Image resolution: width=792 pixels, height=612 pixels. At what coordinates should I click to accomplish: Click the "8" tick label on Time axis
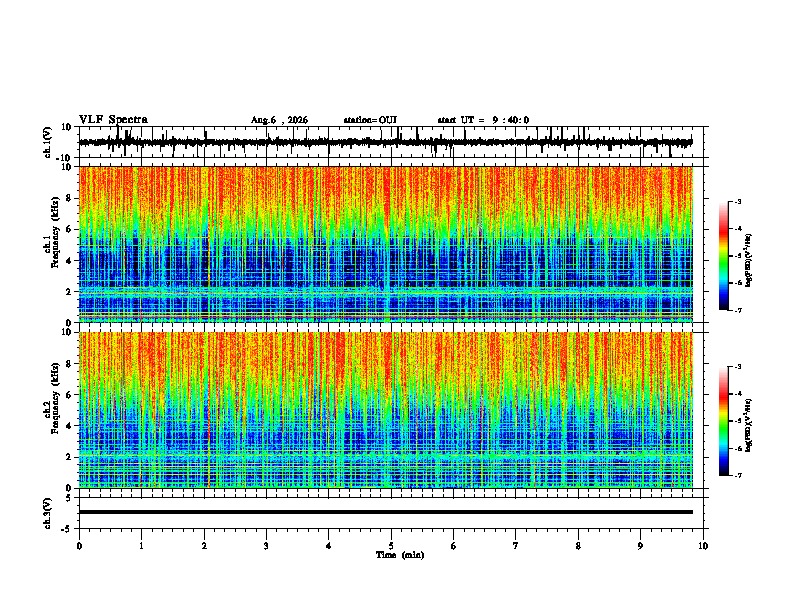(x=578, y=546)
